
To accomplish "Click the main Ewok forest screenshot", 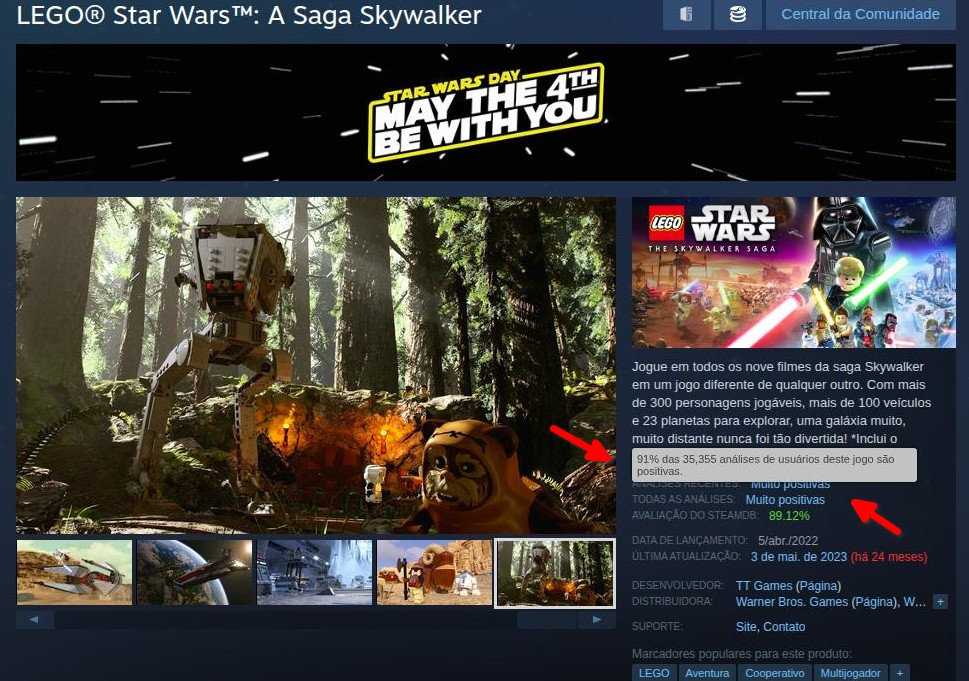I will 316,365.
